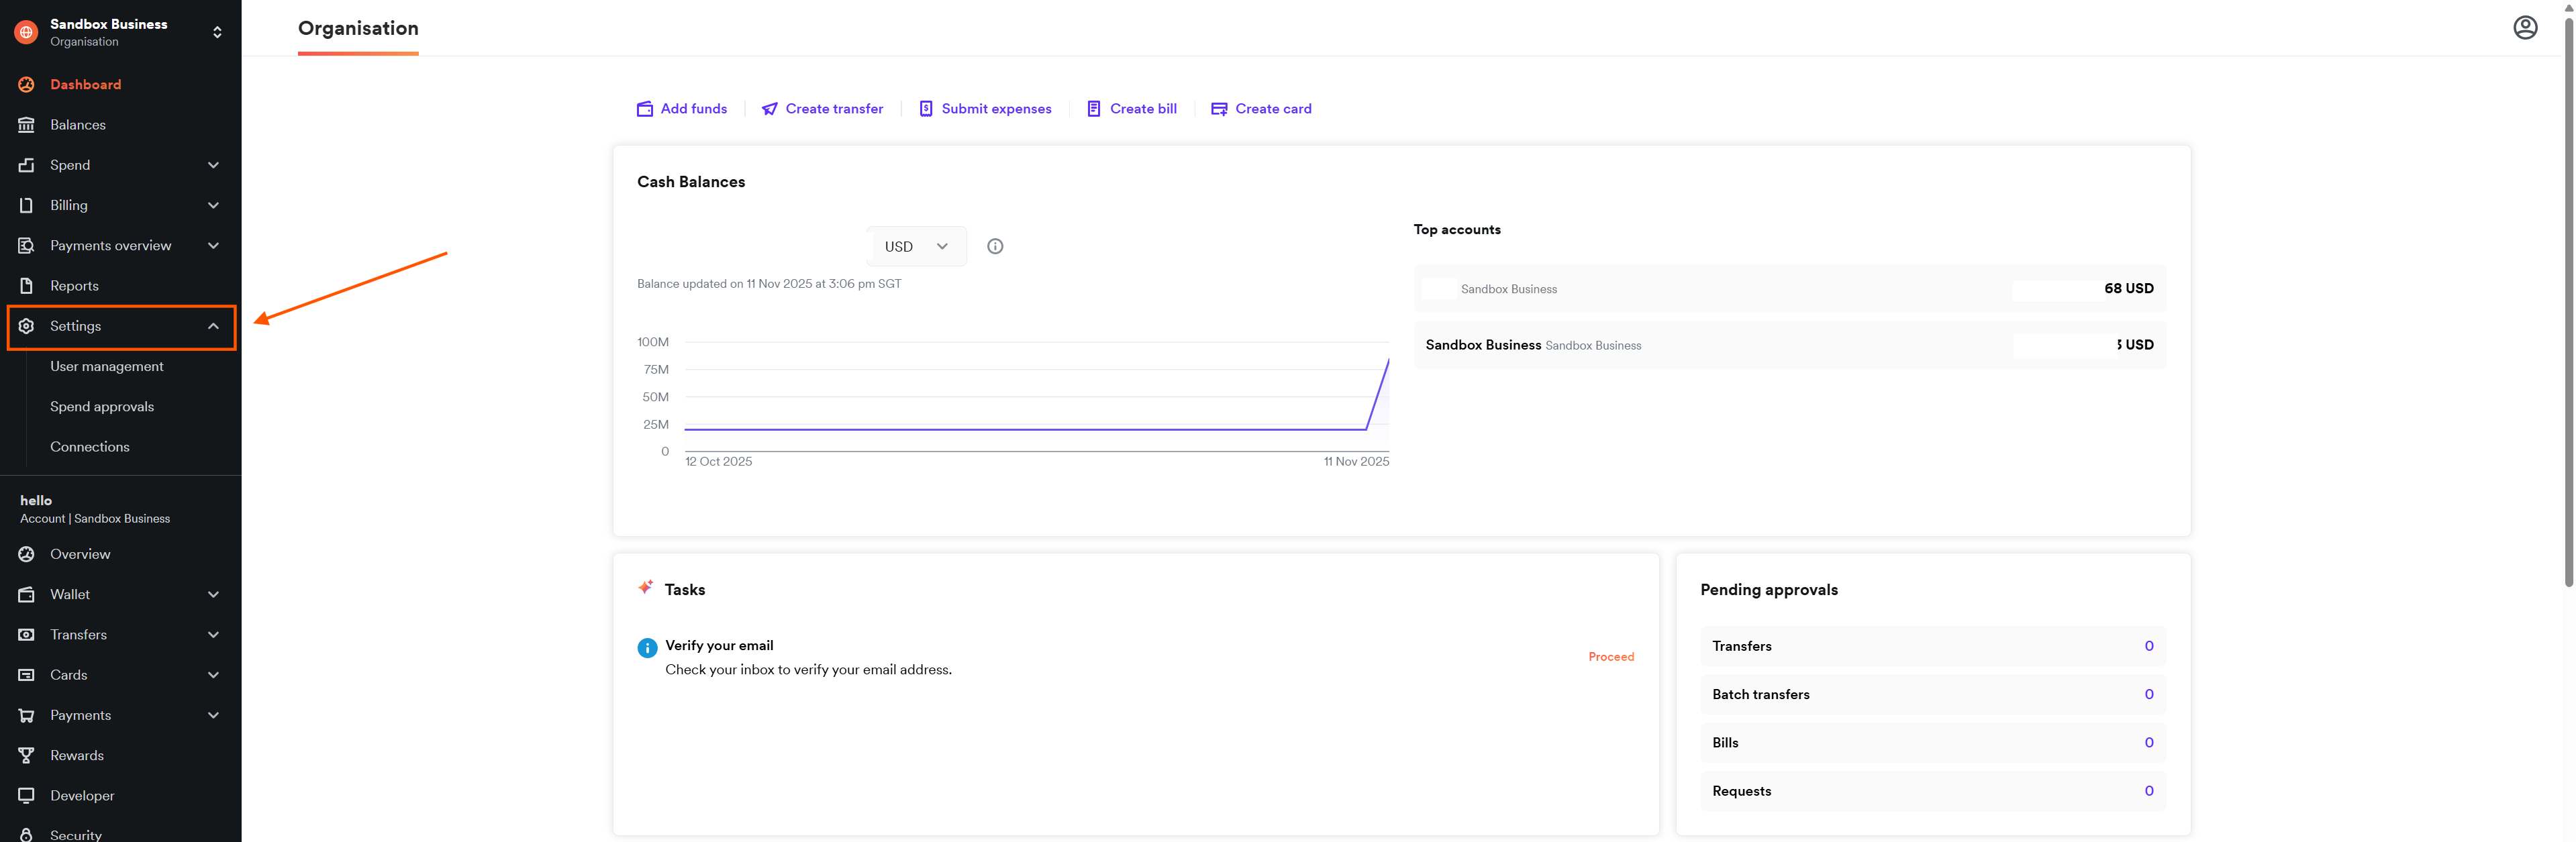Image resolution: width=2576 pixels, height=842 pixels.
Task: Click the Create bill link
Action: pos(1142,109)
